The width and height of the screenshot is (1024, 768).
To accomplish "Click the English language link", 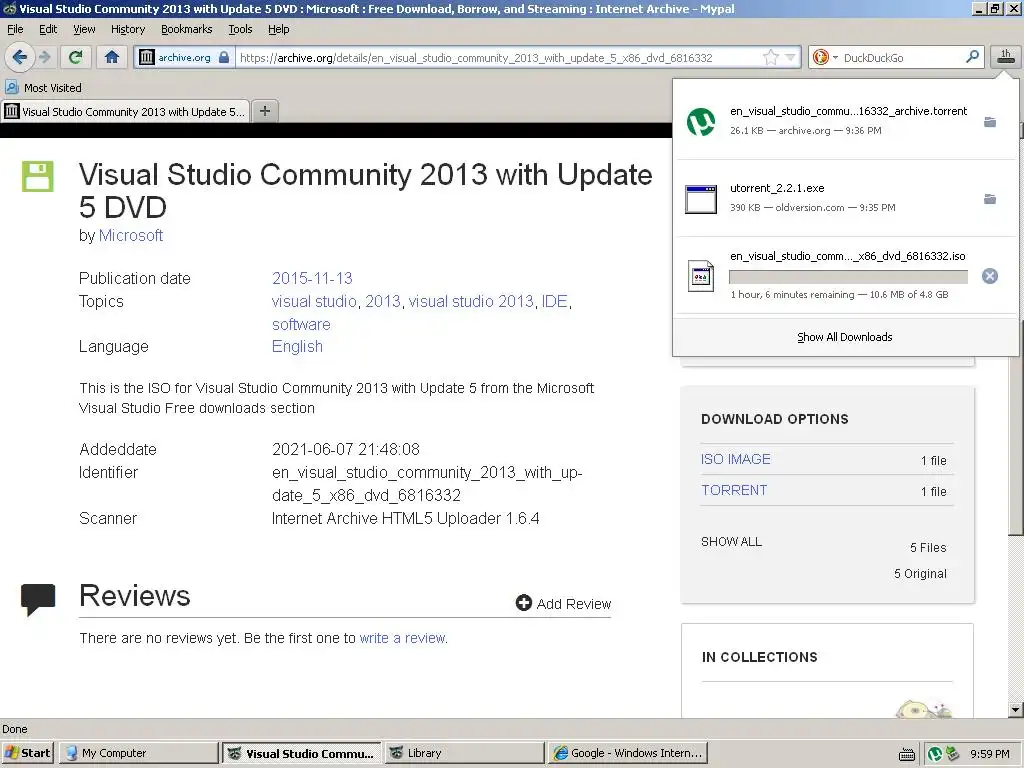I will pyautogui.click(x=297, y=347).
